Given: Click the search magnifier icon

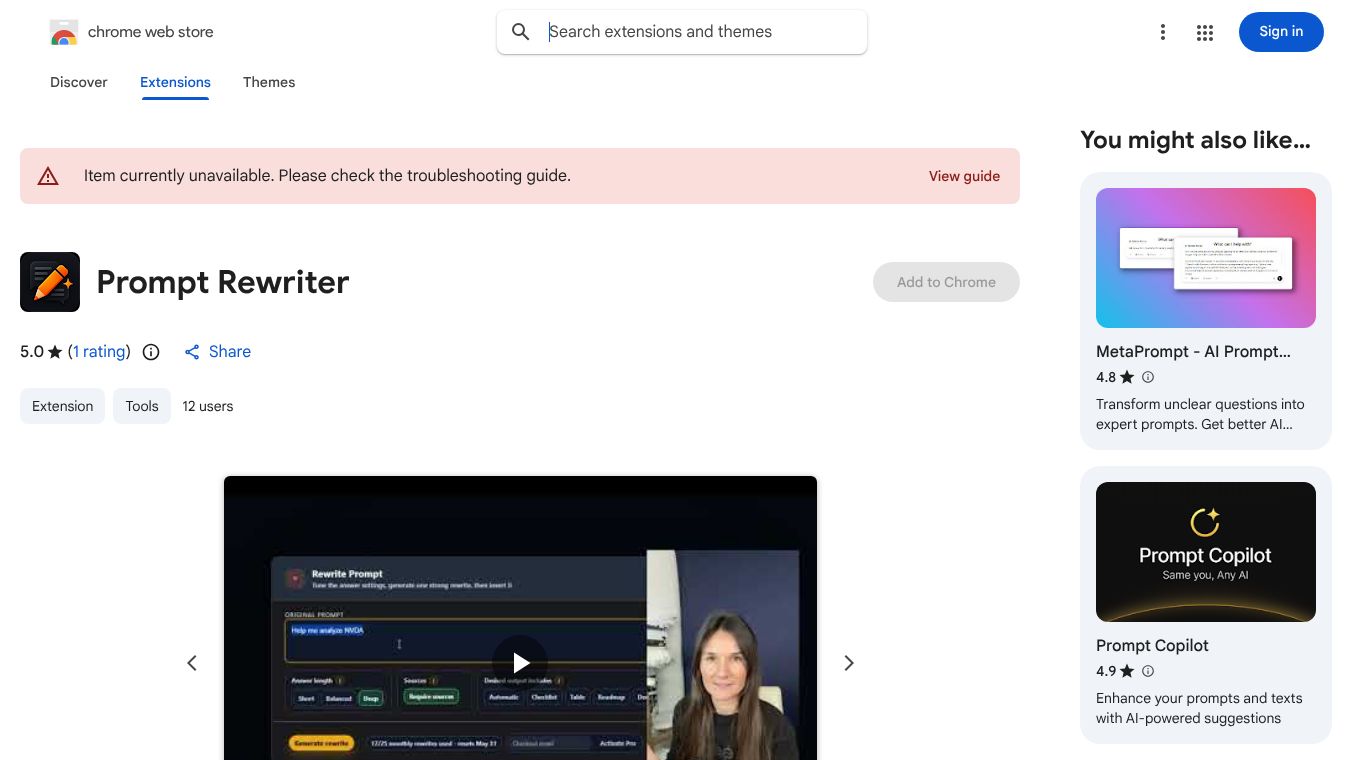Looking at the screenshot, I should (521, 32).
